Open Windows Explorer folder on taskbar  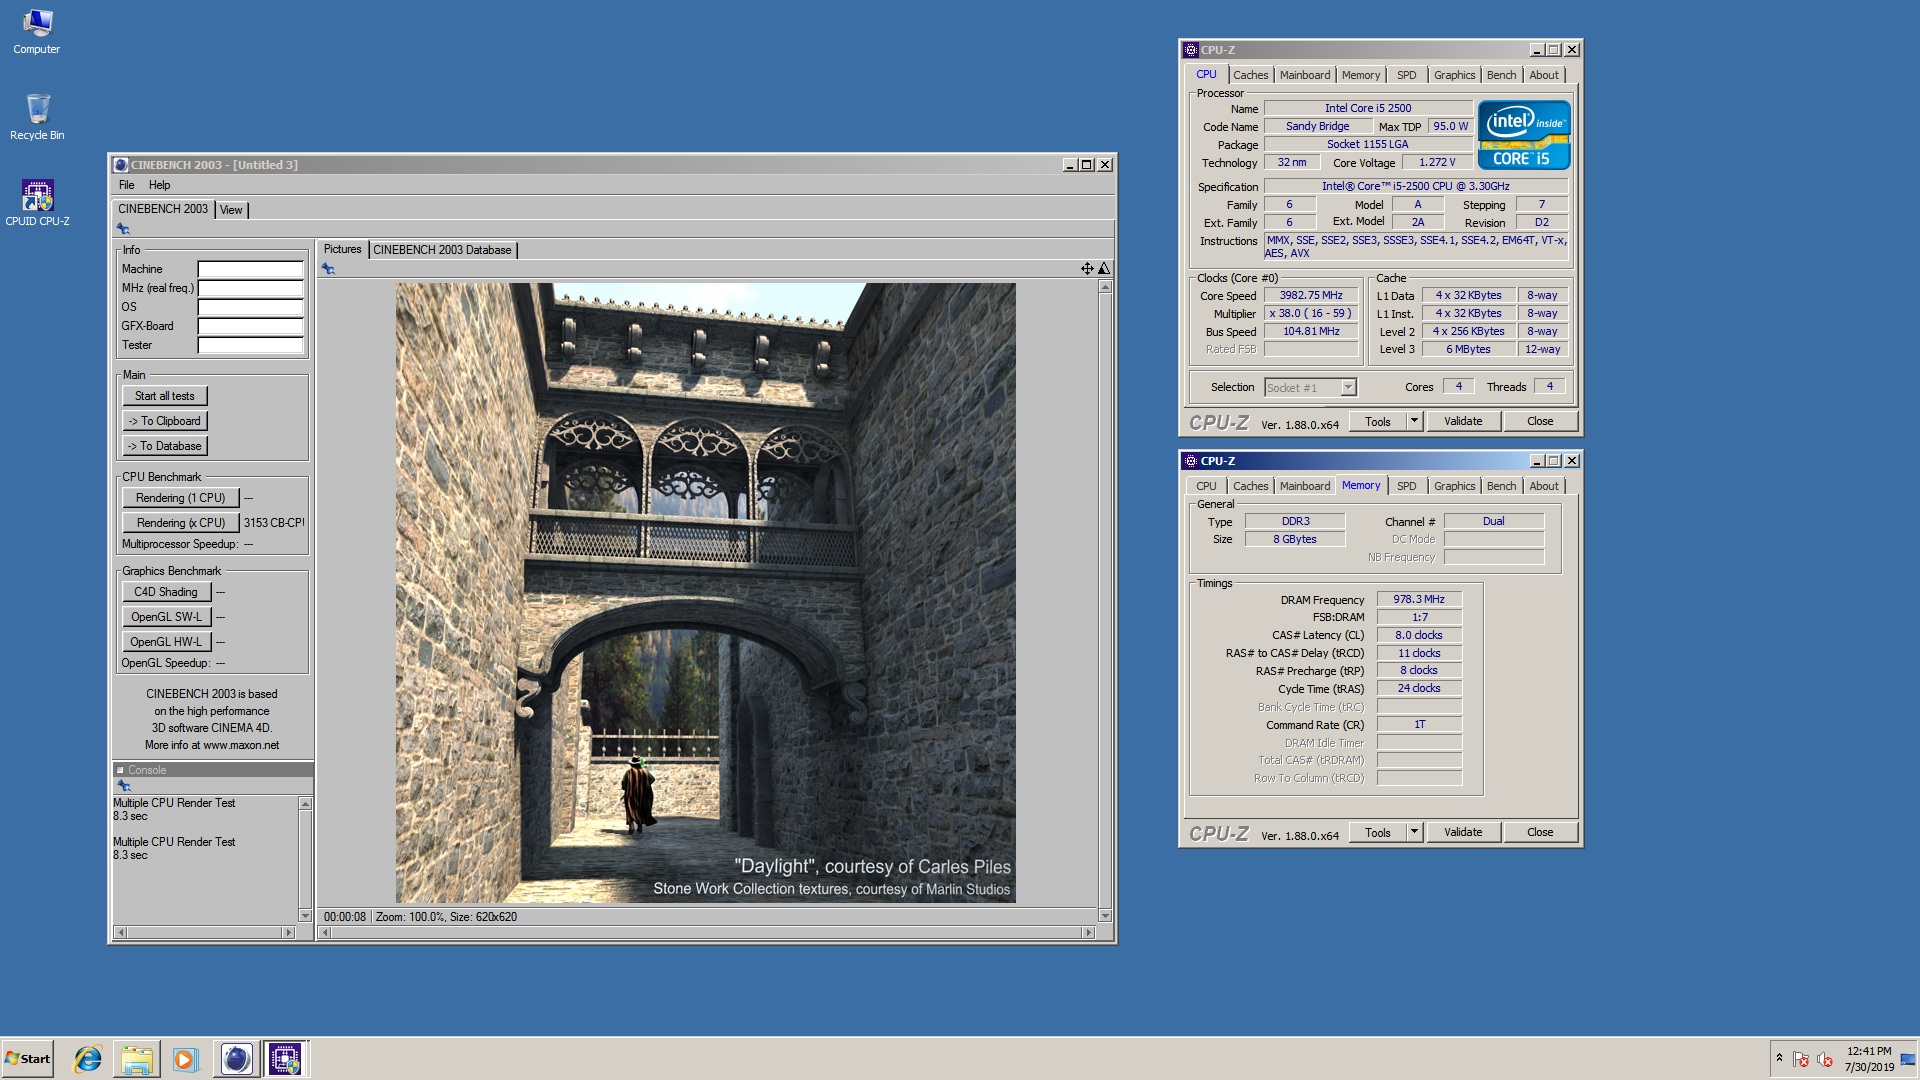(137, 1059)
